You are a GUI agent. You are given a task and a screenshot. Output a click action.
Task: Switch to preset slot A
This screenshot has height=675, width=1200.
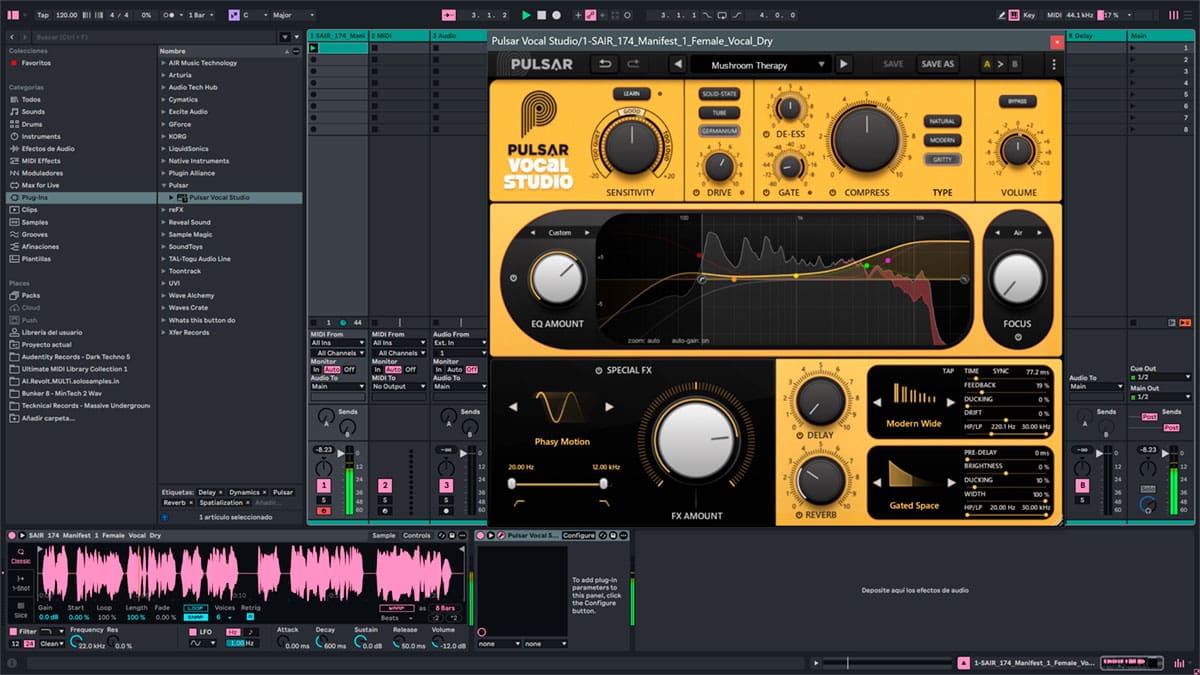coord(987,64)
